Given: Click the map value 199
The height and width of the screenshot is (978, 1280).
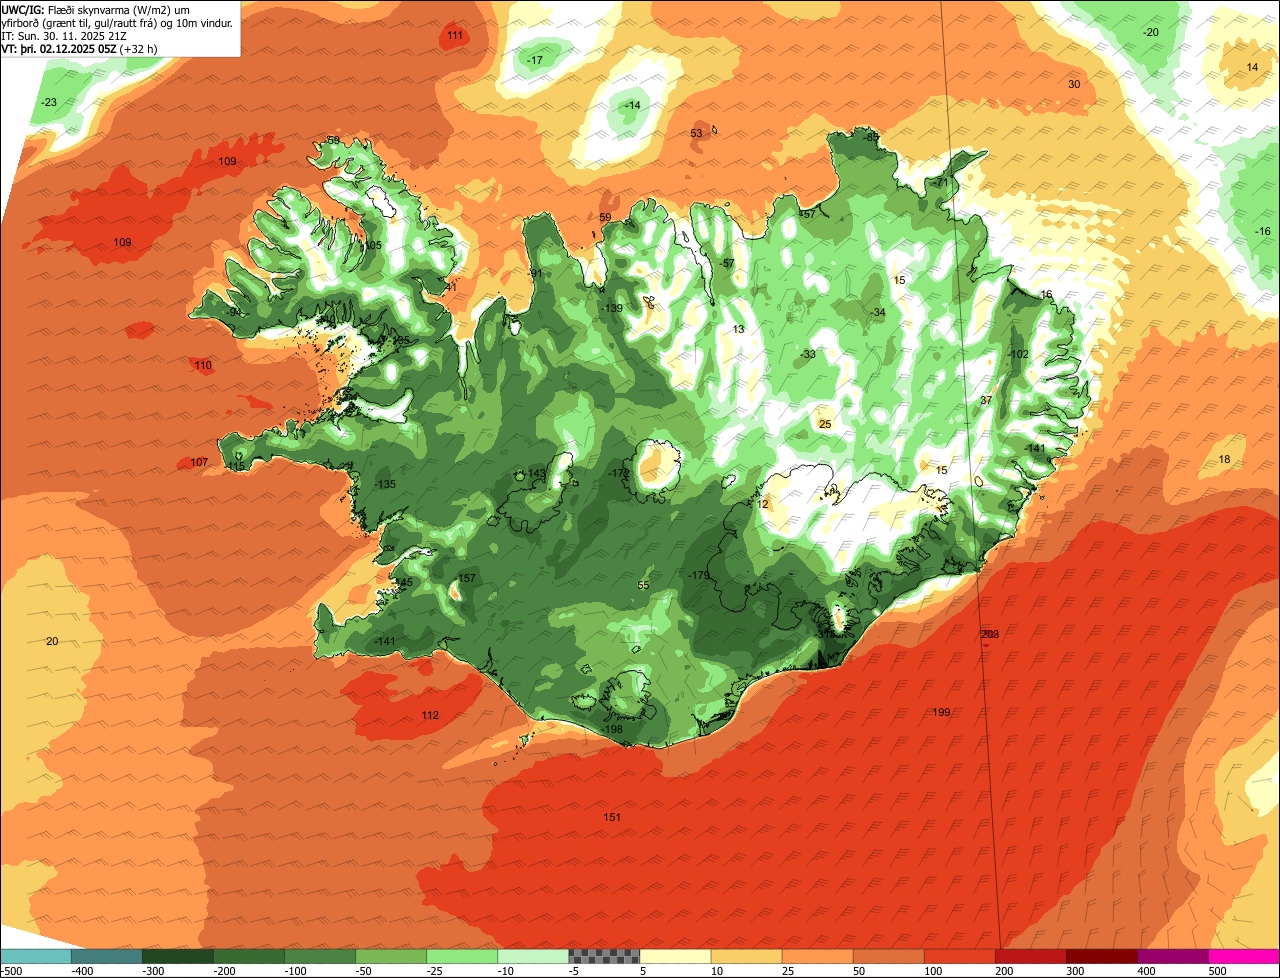Looking at the screenshot, I should point(941,712).
